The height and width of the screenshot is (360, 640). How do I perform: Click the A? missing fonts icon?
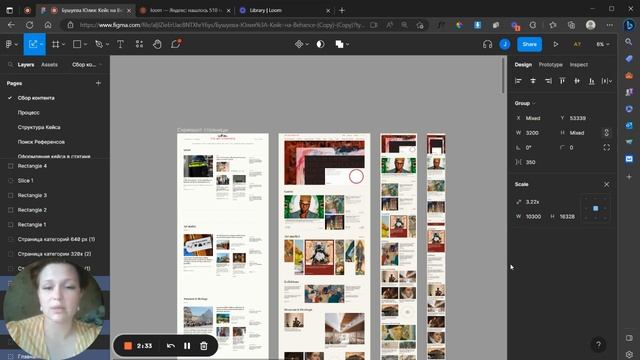577,44
